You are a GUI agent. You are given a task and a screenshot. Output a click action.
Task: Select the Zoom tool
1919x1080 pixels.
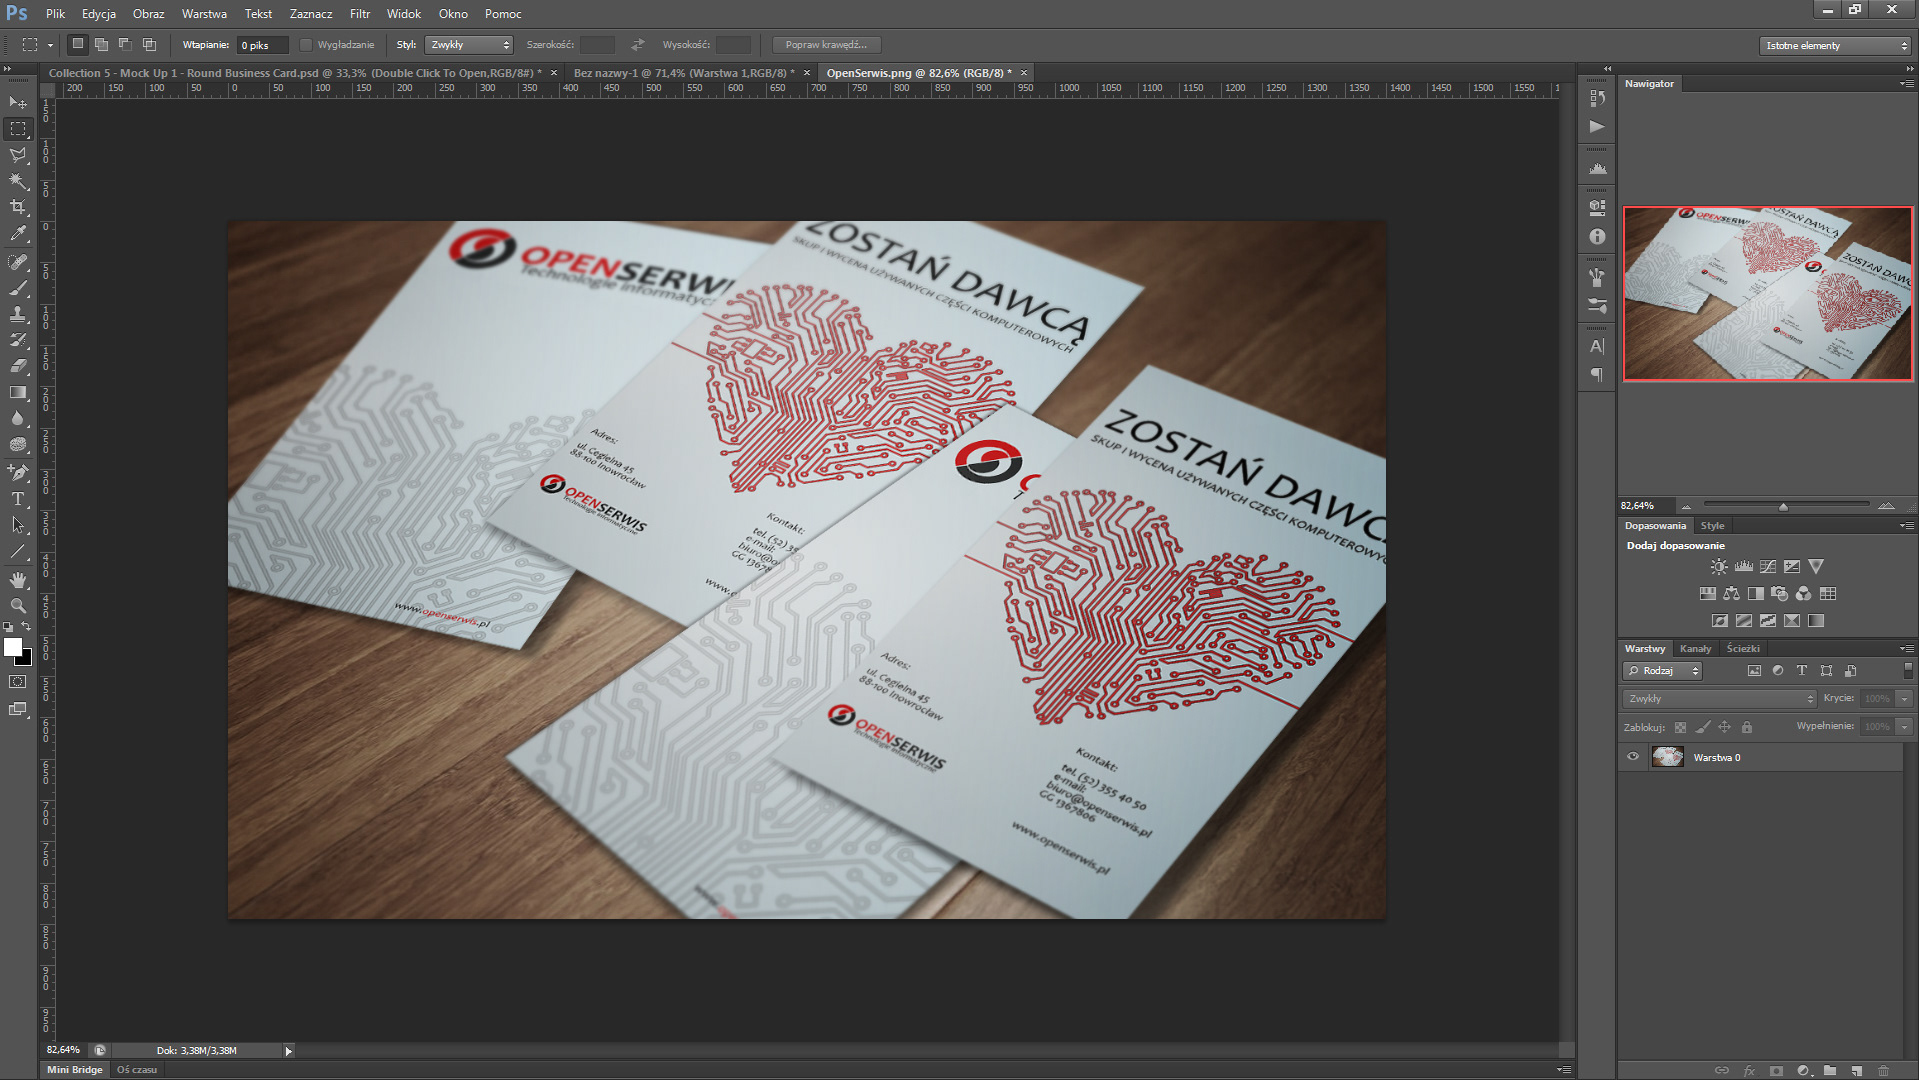pos(18,605)
